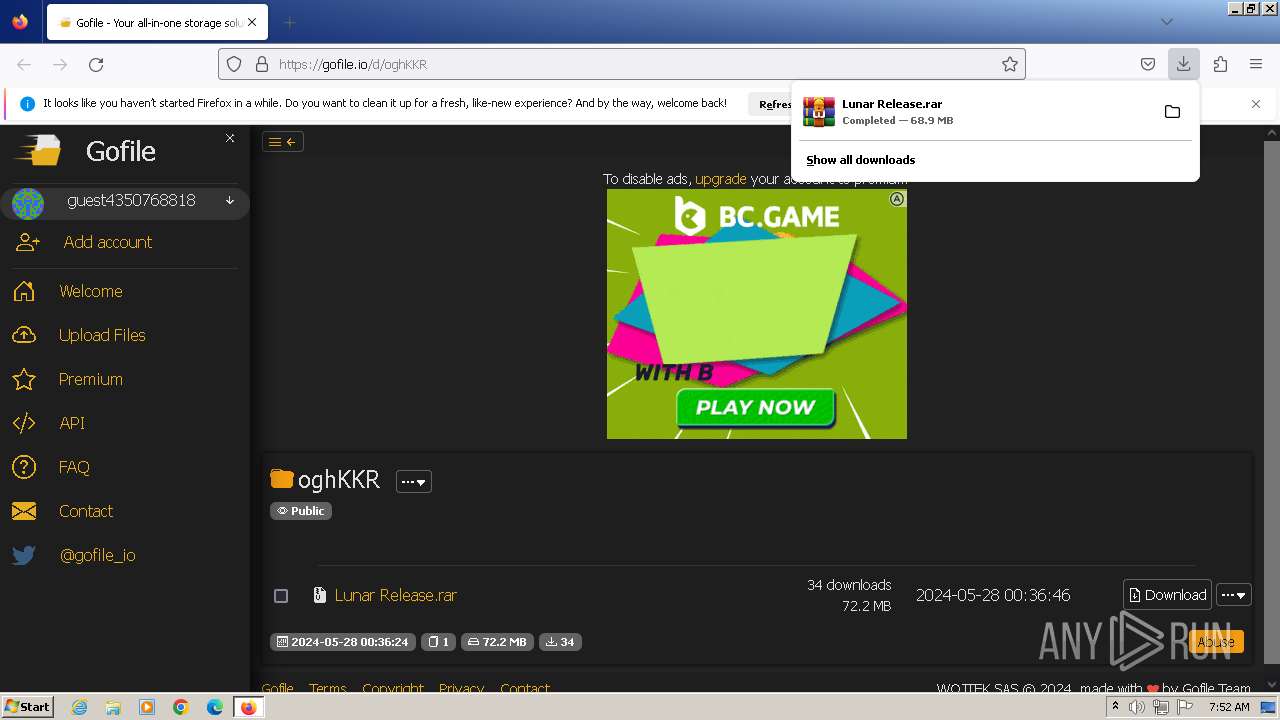Toggle the Firefox downloads toolbar icon
1280x720 pixels.
(1183, 64)
